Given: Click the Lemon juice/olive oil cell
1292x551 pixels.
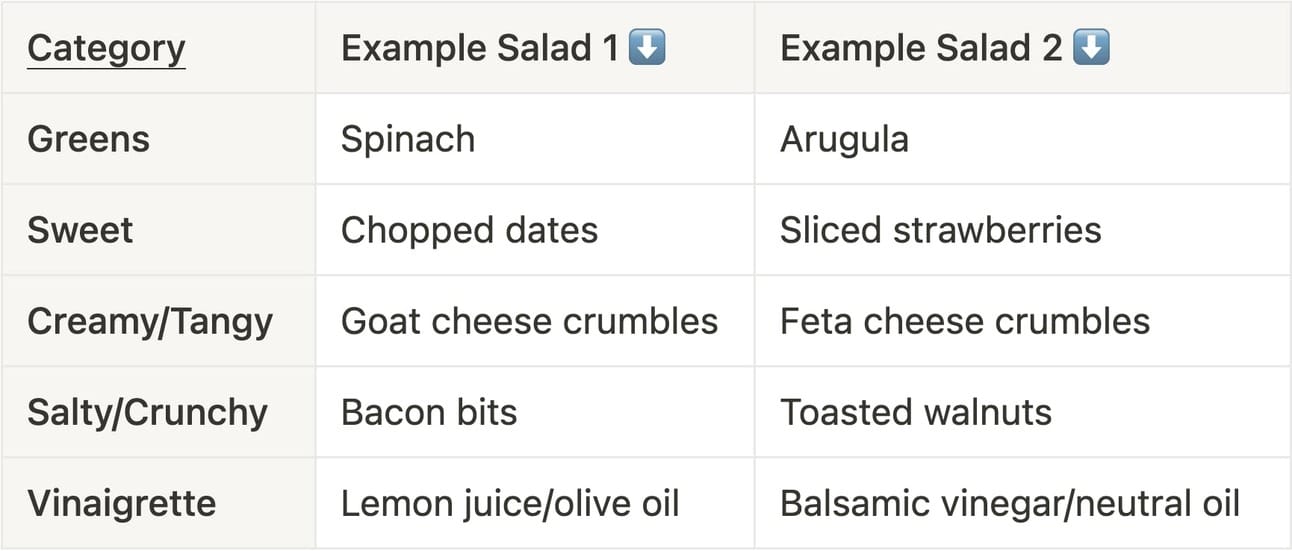Looking at the screenshot, I should [510, 503].
